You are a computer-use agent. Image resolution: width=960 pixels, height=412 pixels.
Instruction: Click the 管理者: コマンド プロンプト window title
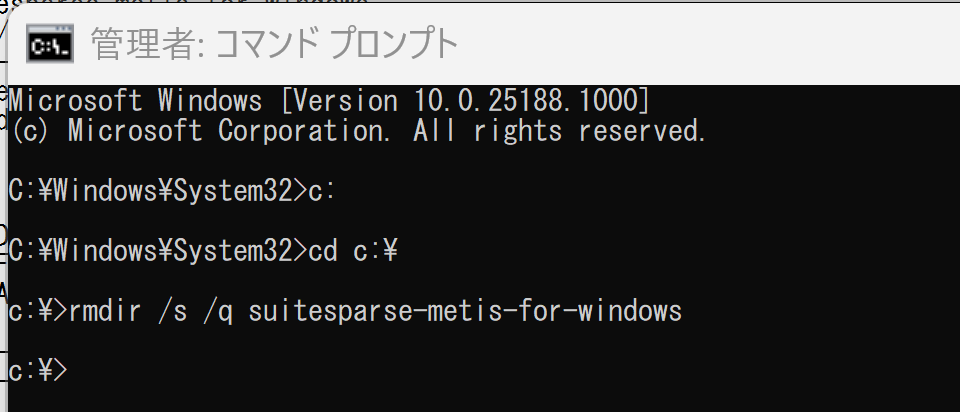(274, 44)
